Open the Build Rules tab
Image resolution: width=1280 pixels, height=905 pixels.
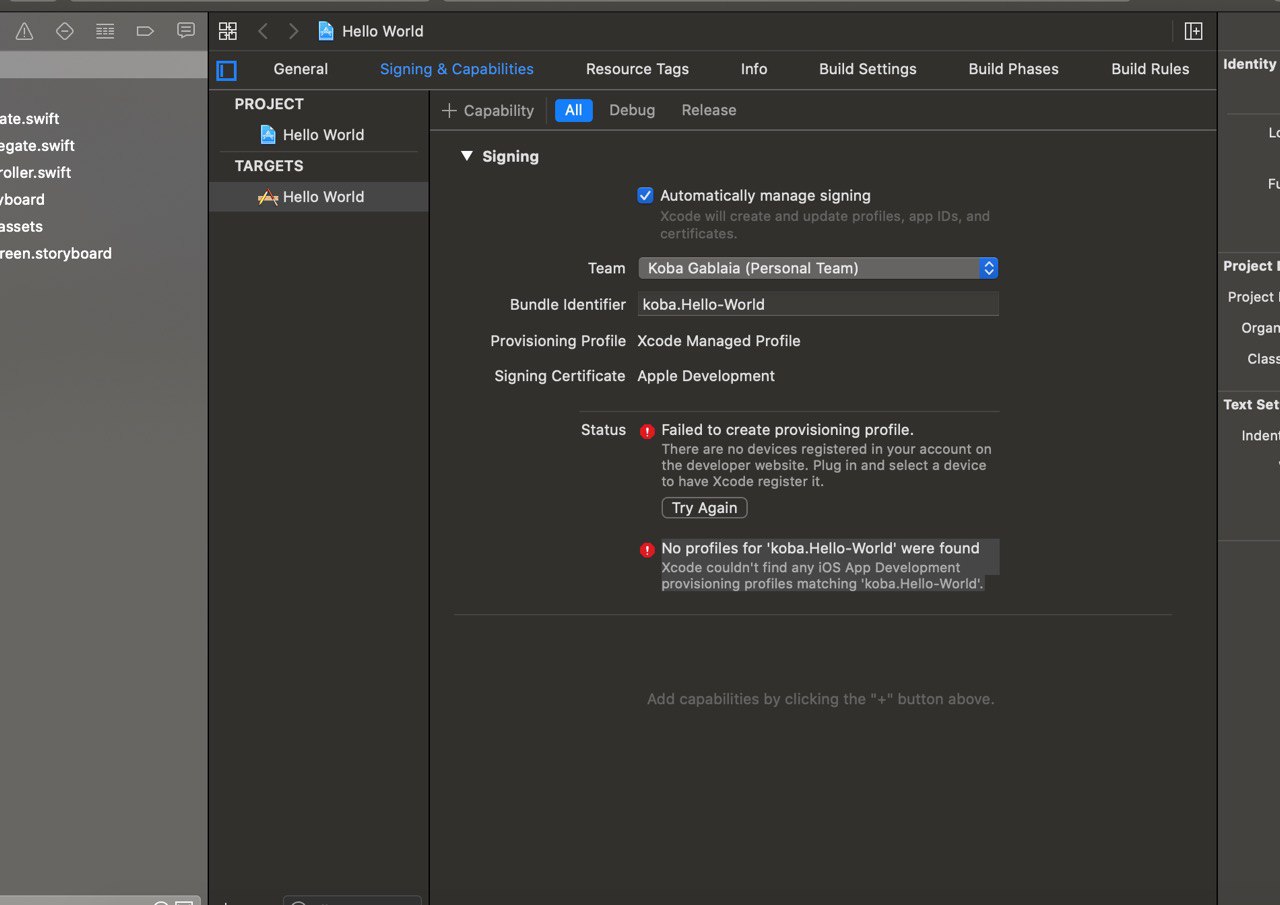1150,69
